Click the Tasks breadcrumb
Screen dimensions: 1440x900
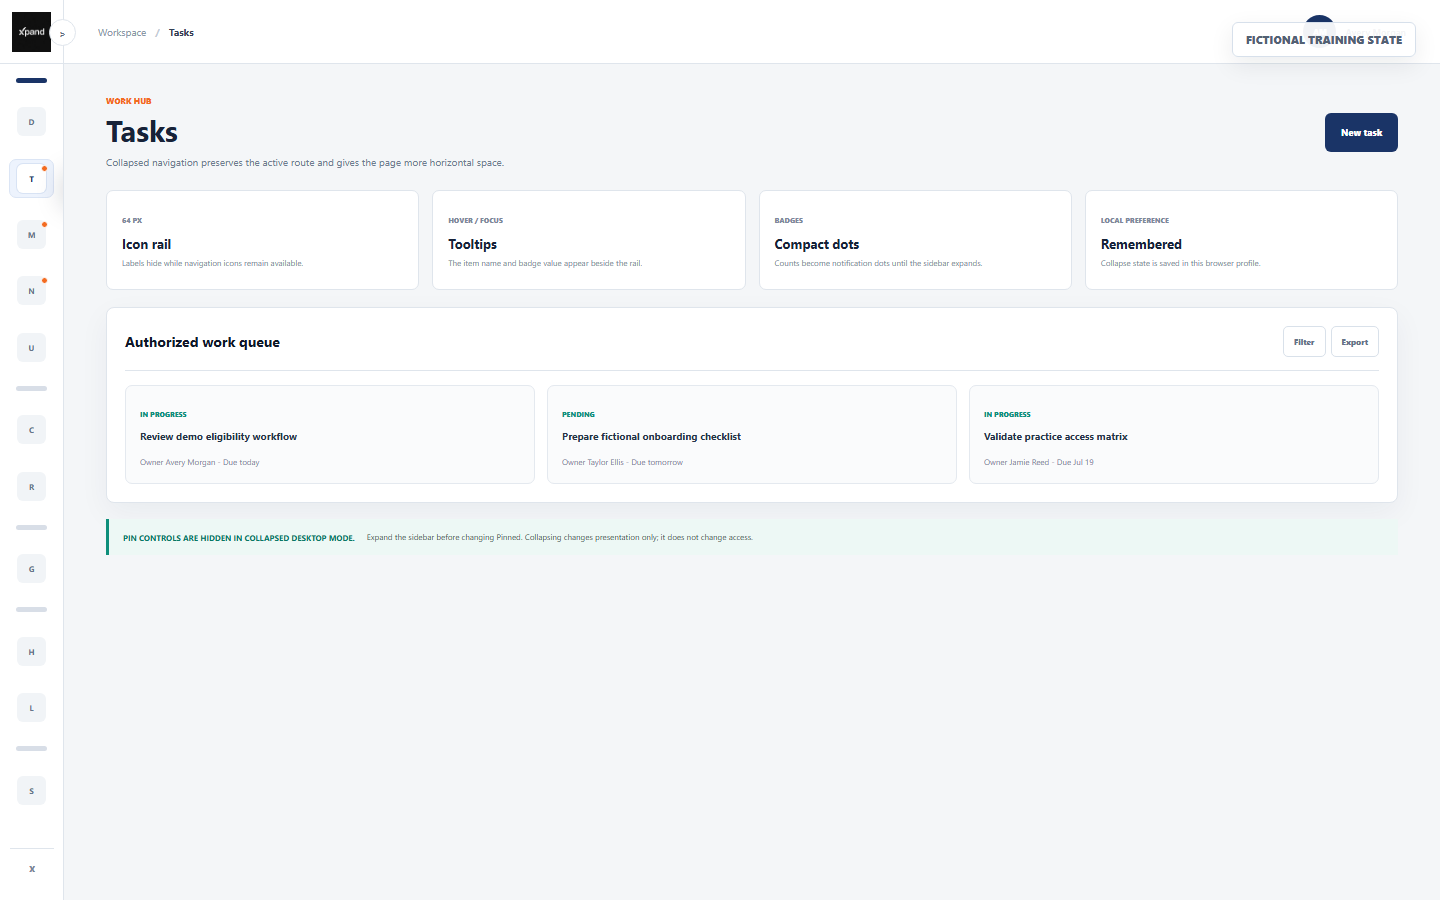point(181,33)
